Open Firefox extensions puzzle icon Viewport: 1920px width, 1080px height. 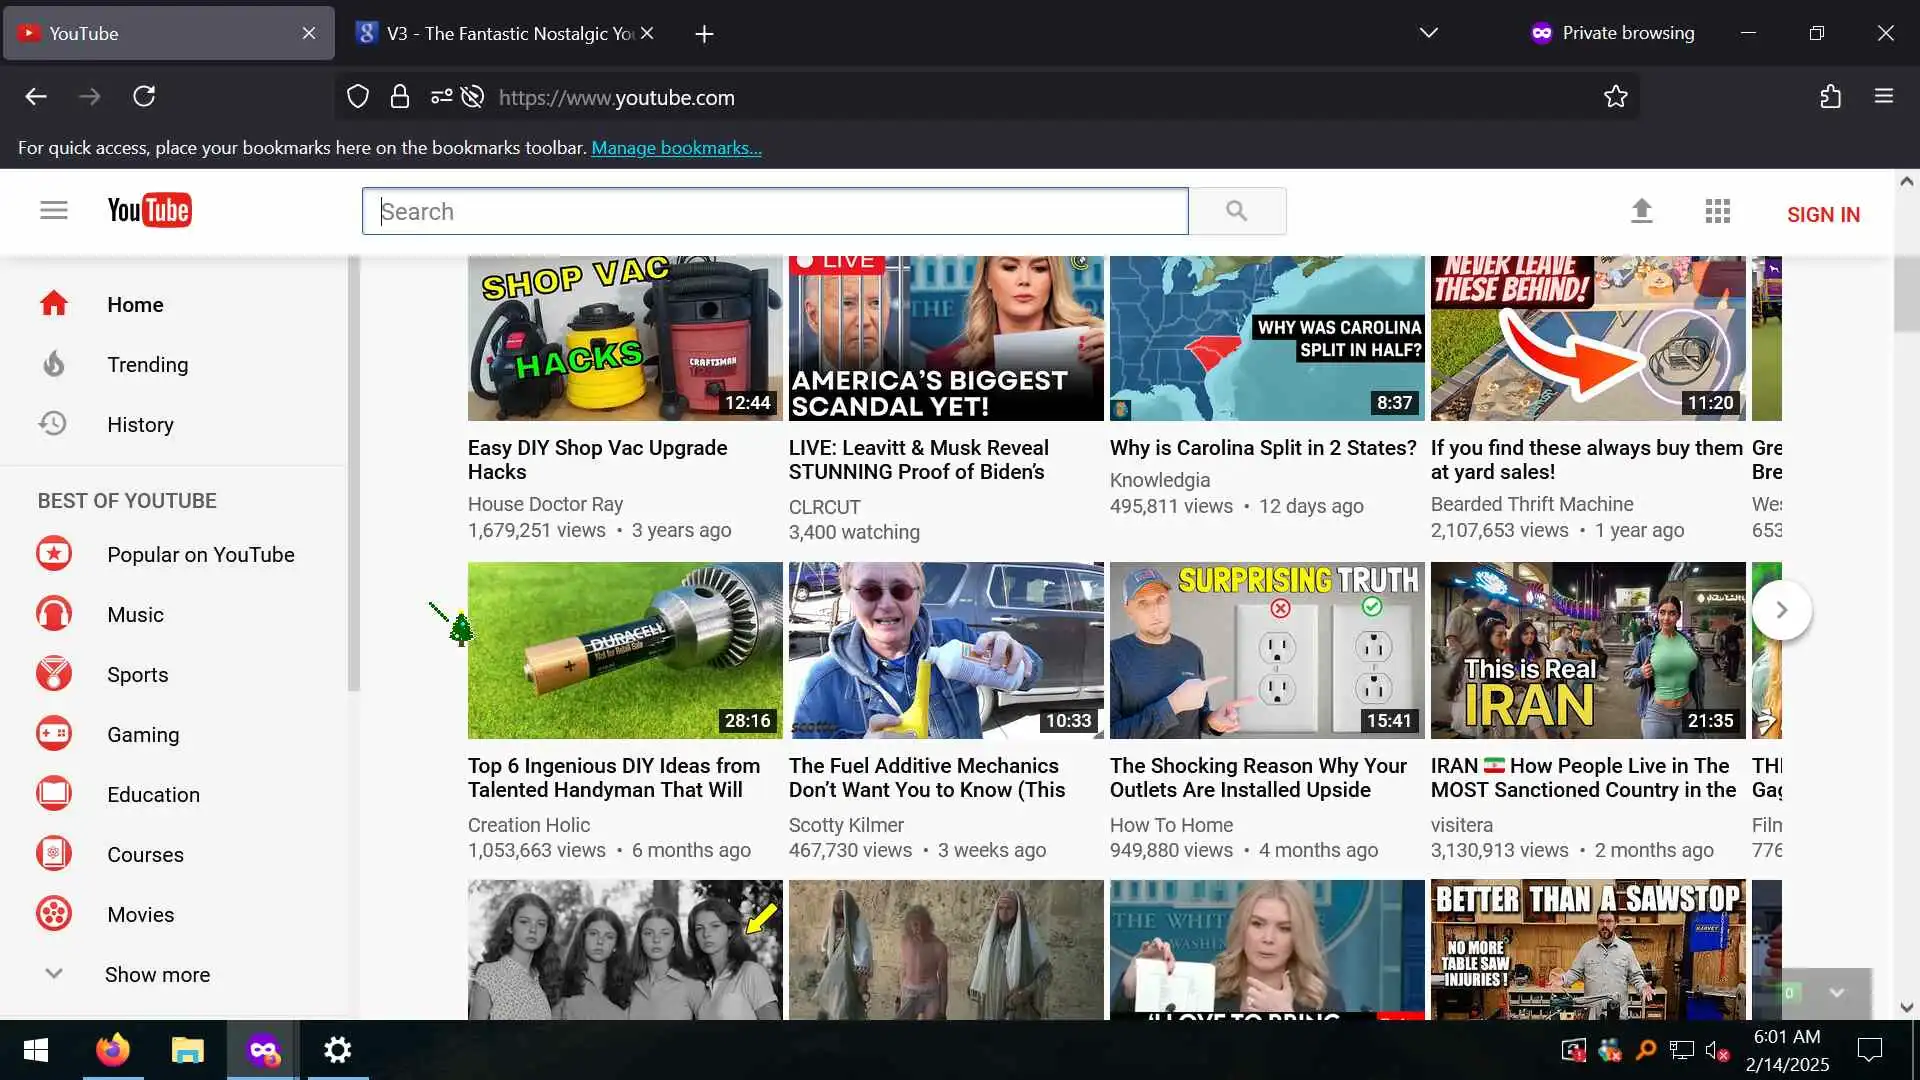1830,97
